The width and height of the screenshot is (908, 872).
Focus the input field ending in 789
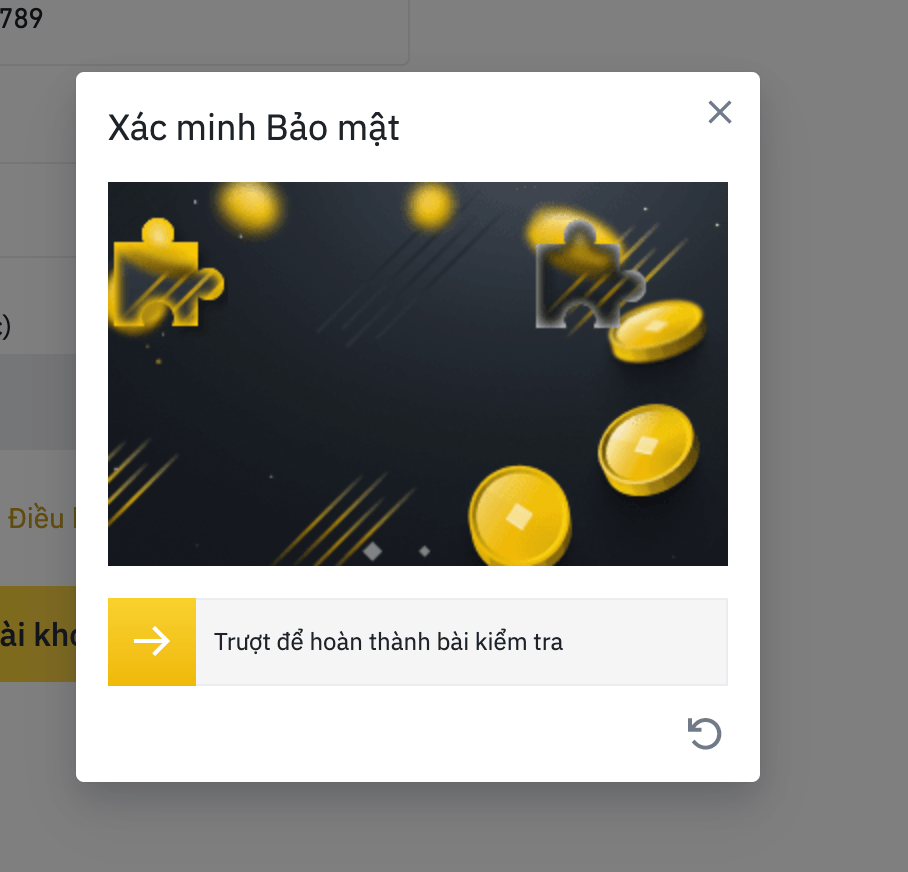[203, 23]
